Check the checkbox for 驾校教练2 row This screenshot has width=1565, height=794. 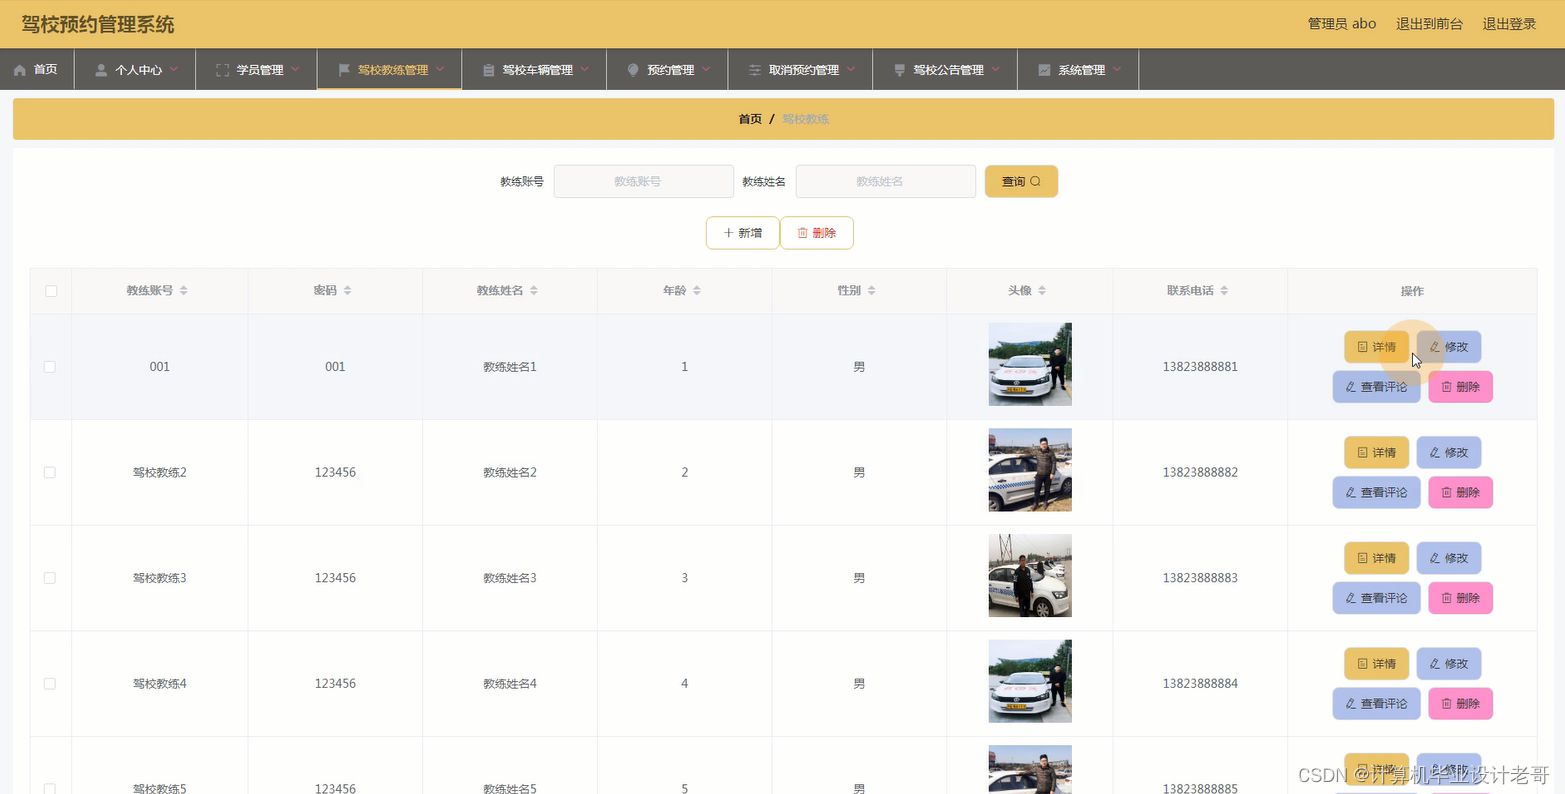point(50,472)
